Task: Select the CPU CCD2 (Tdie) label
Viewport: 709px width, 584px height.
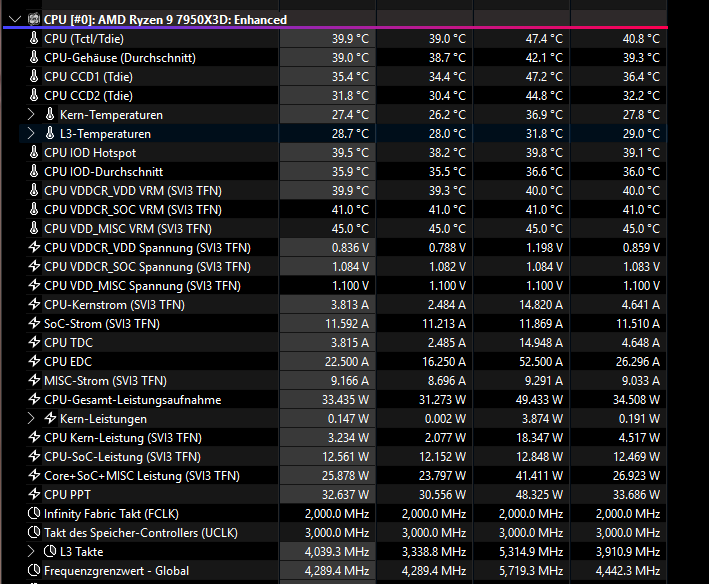Action: 89,96
